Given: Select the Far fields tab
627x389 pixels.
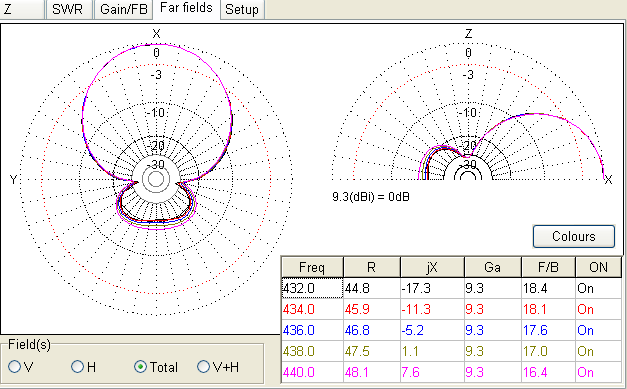Looking at the screenshot, I should point(186,9).
